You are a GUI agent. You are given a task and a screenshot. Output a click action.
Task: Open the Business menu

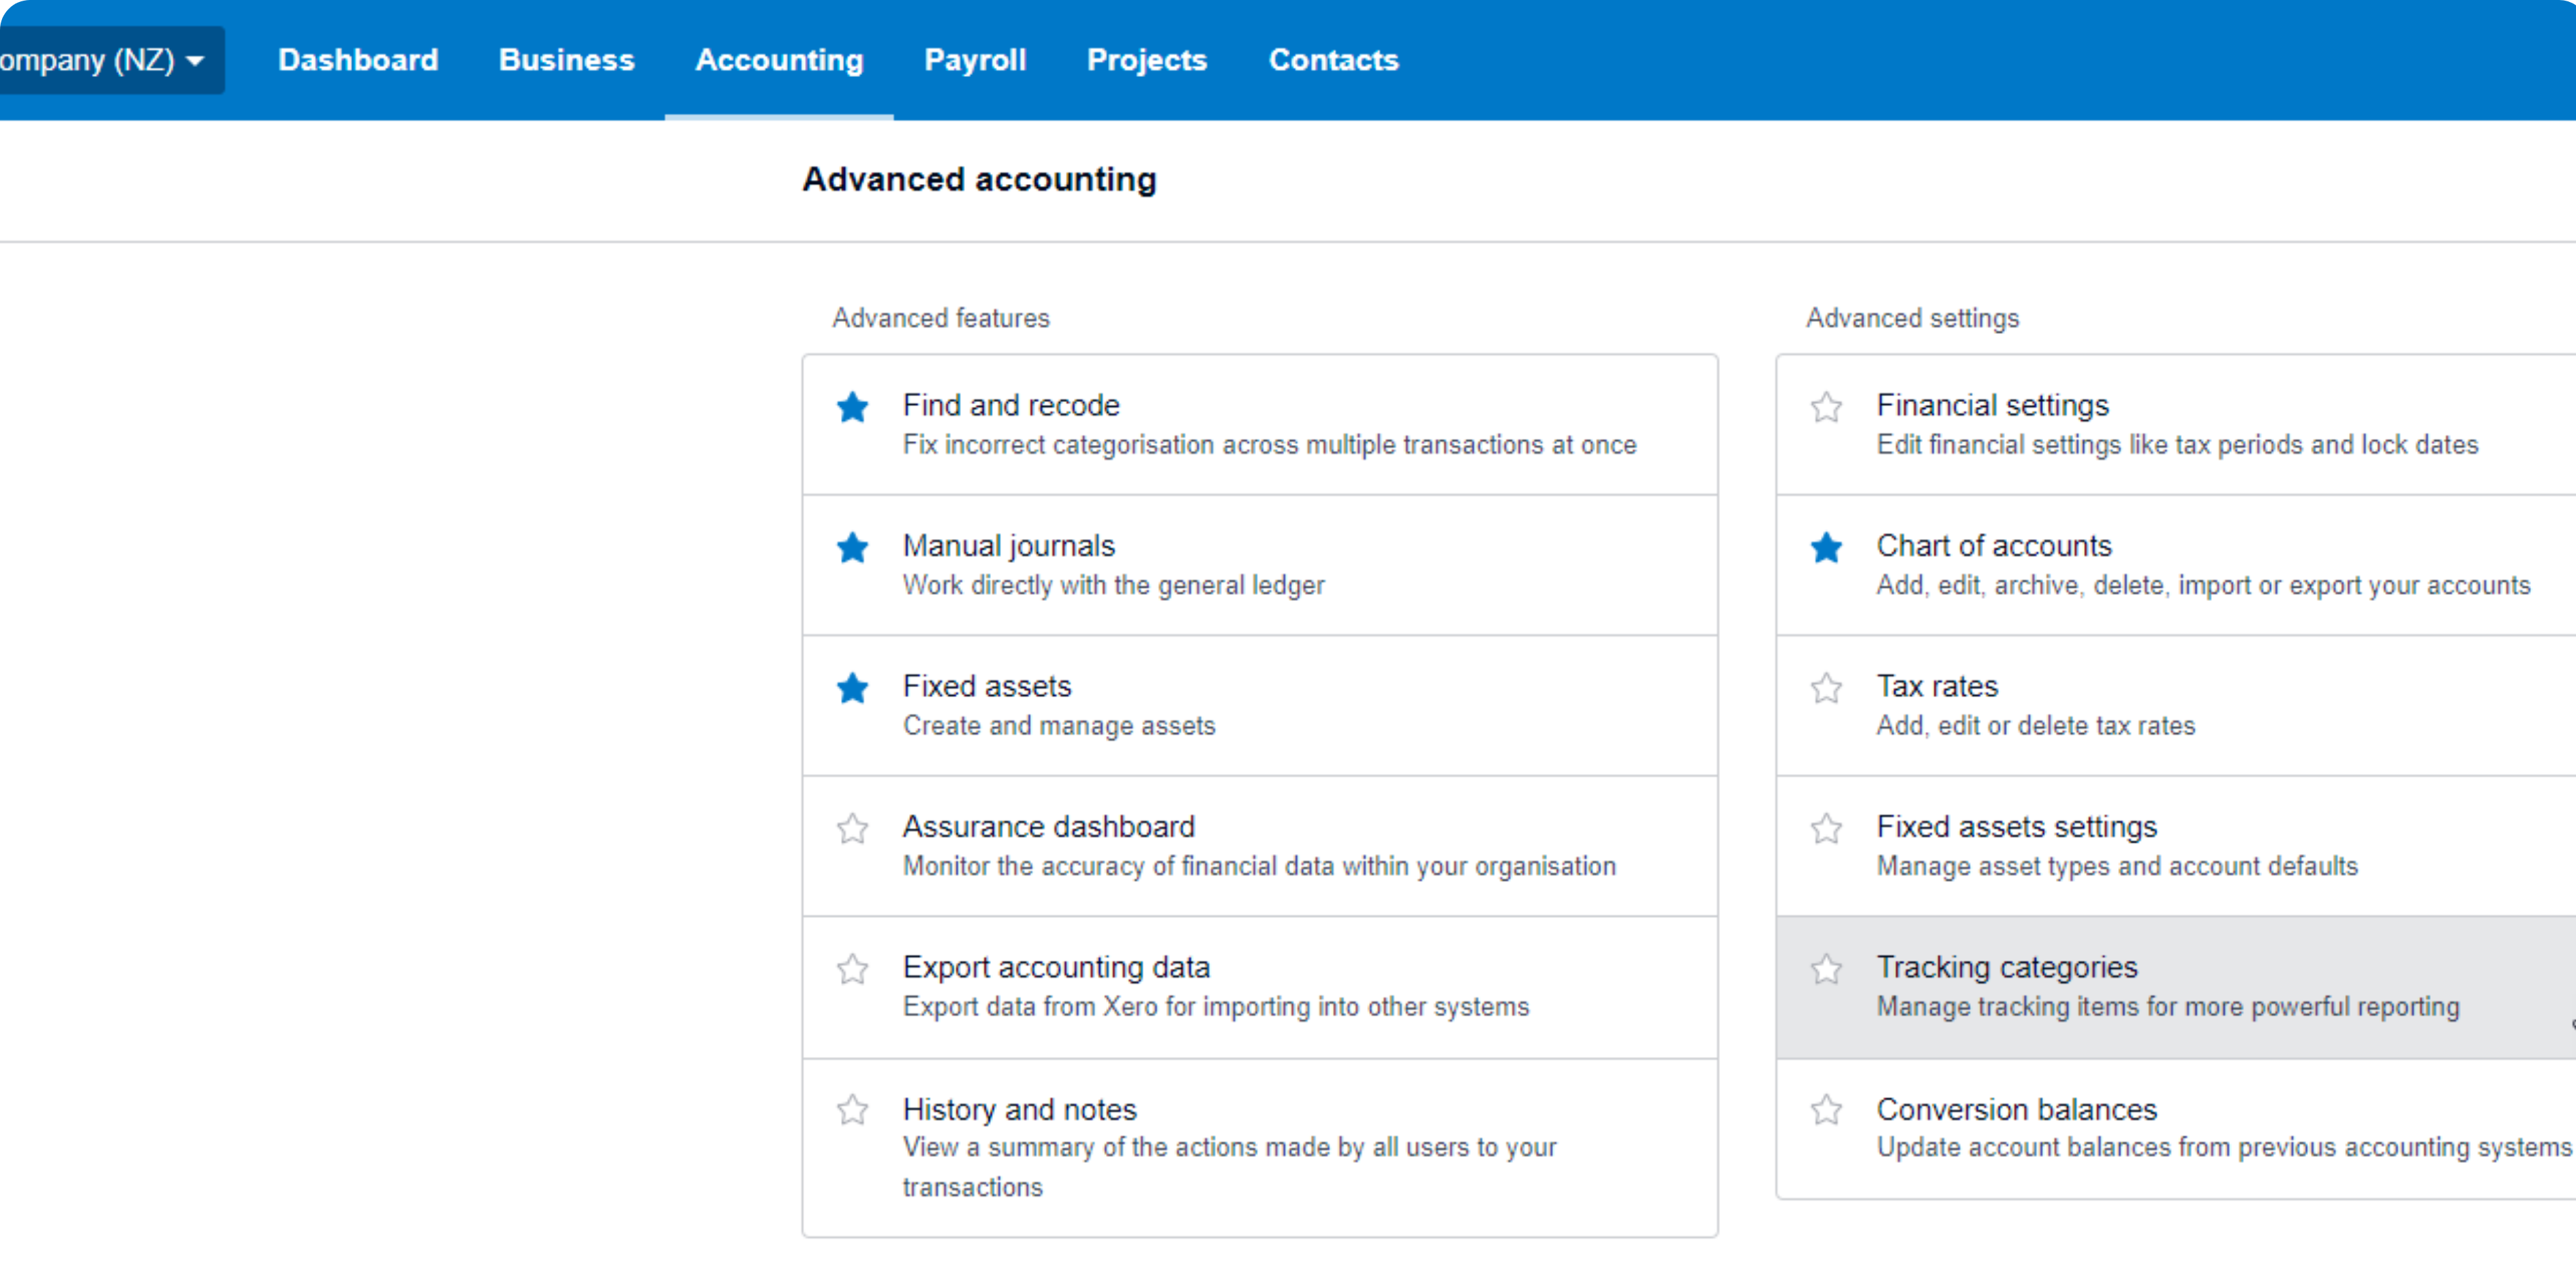coord(566,60)
